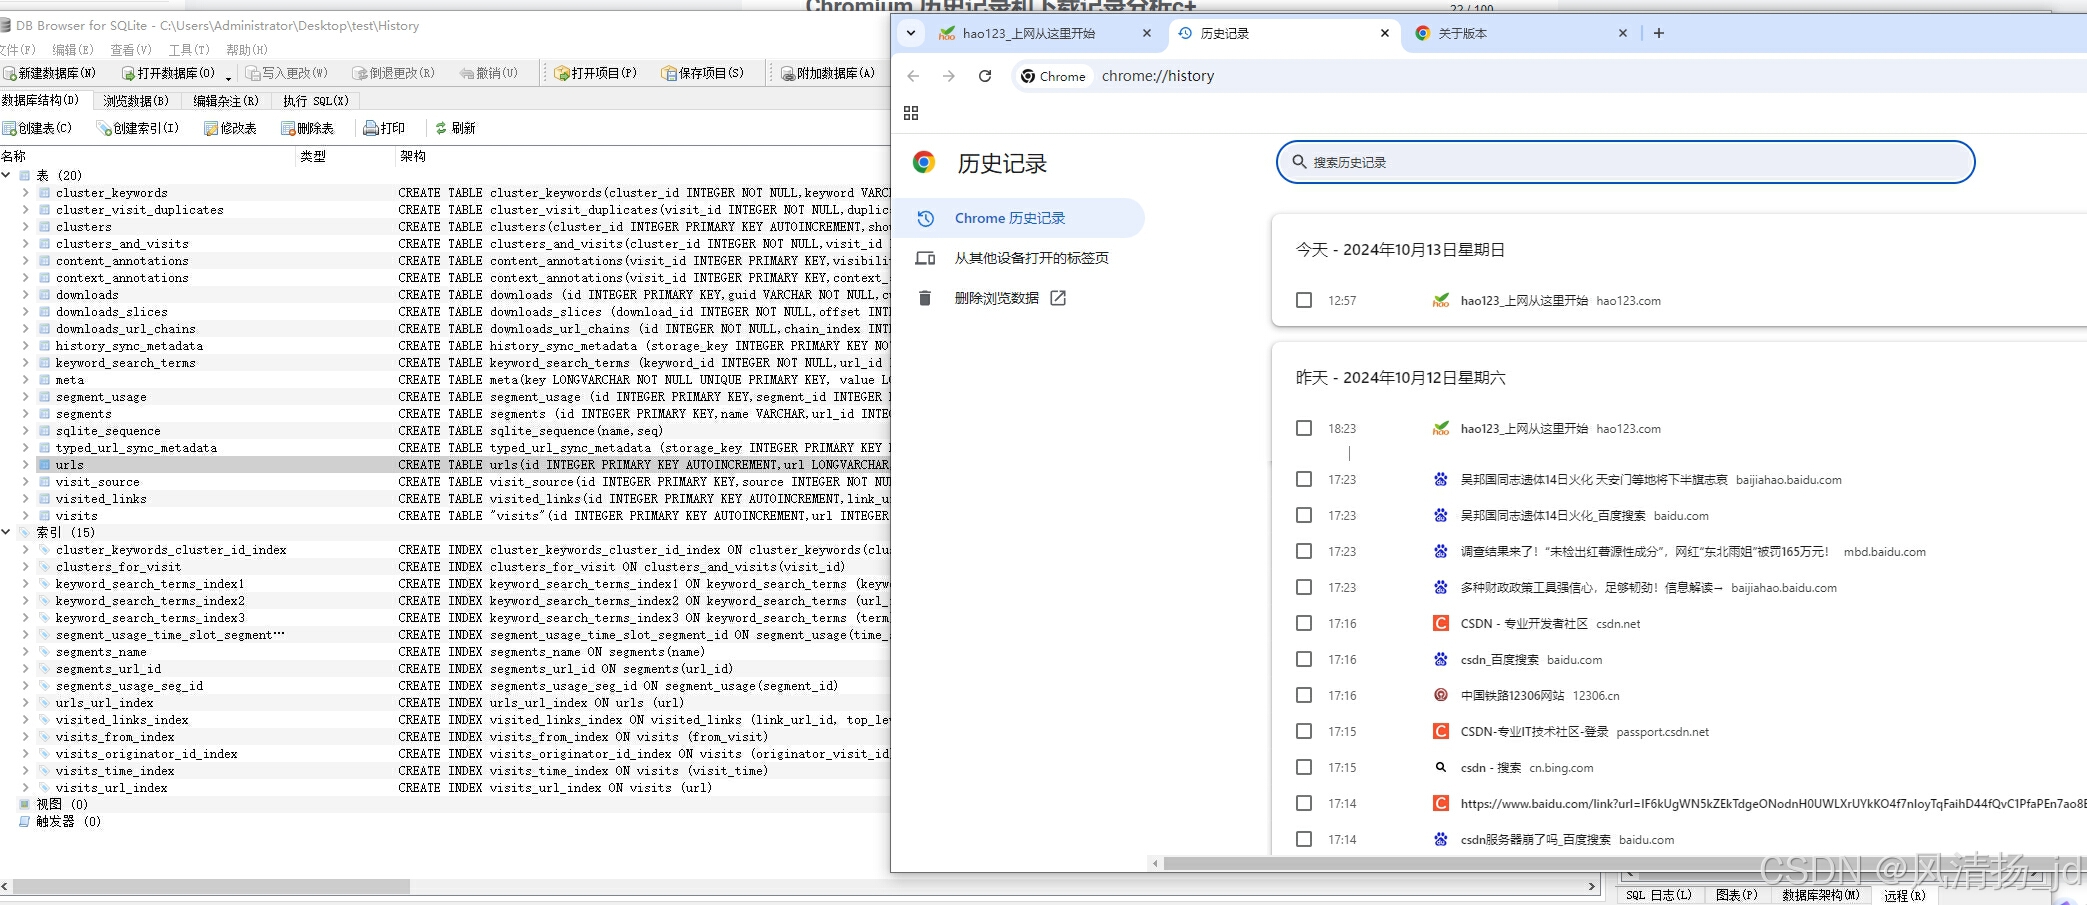The width and height of the screenshot is (2087, 905).
Task: Open 中国铁路12306网站 history link
Action: pos(1512,695)
